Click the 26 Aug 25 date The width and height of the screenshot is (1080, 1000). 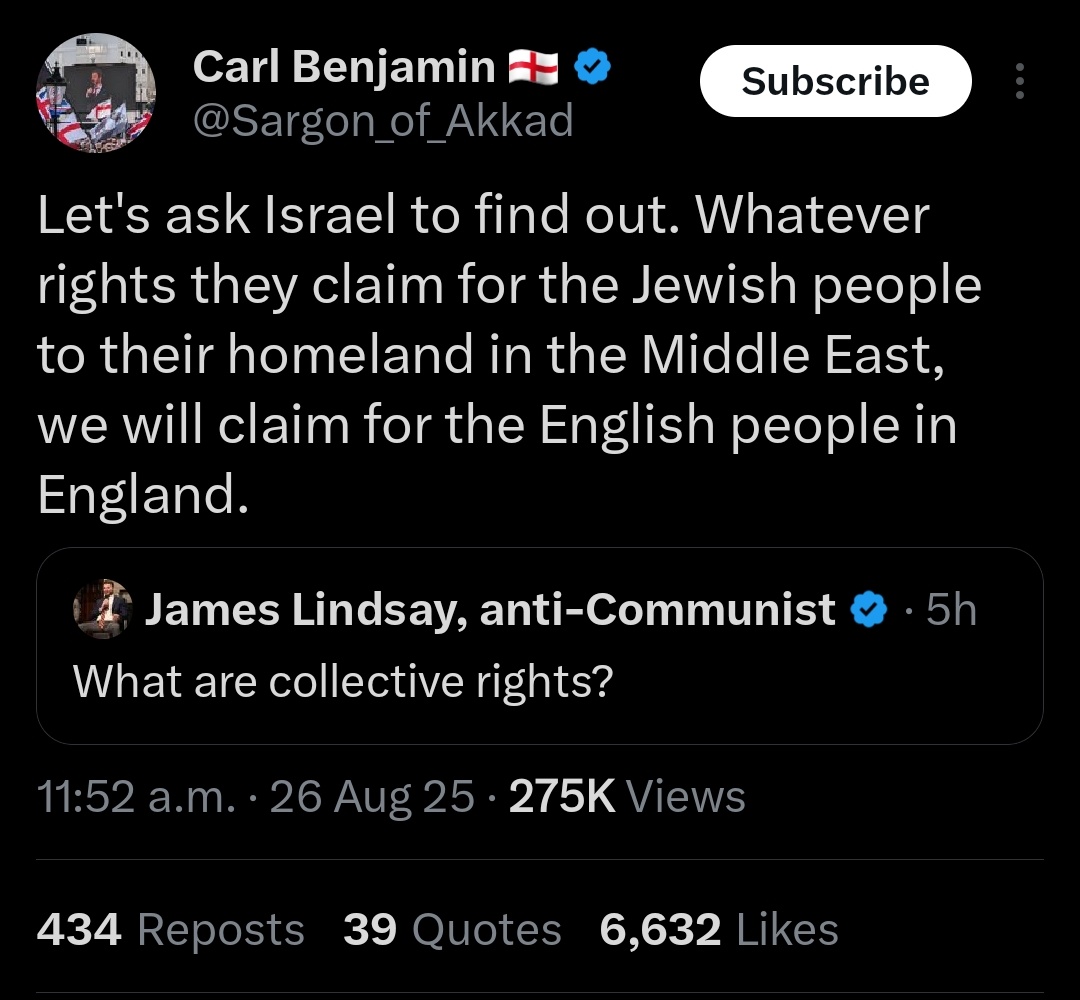[371, 797]
